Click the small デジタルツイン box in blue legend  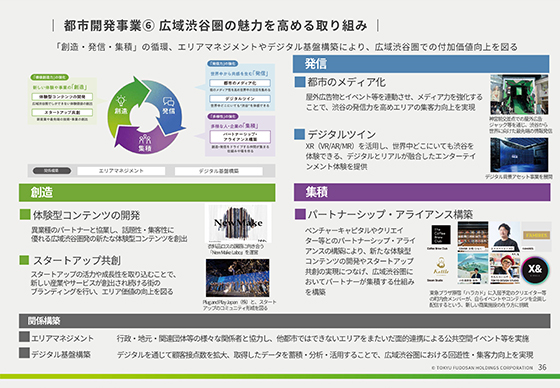point(240,99)
